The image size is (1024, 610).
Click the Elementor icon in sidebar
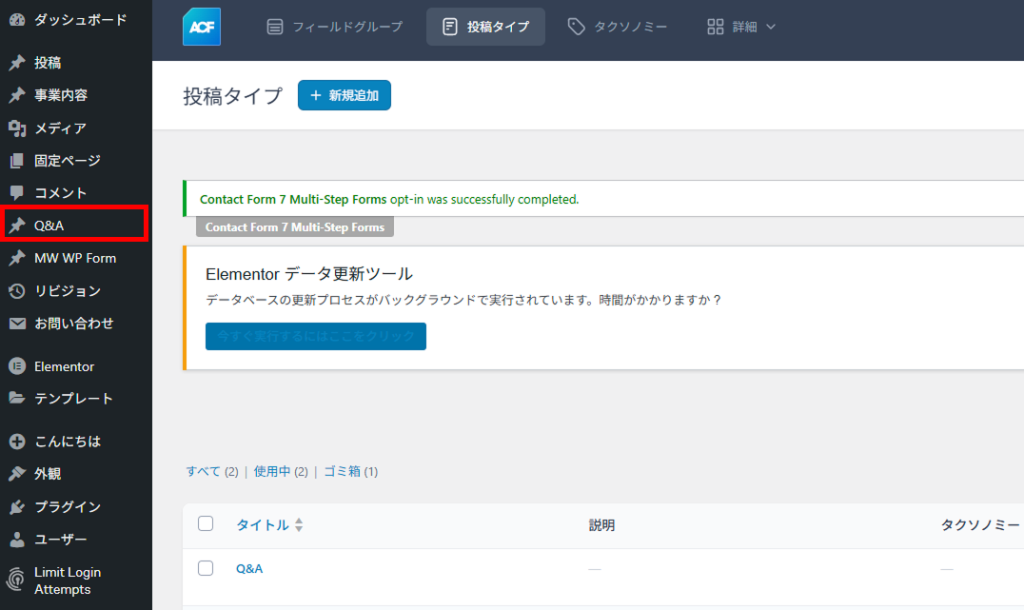click(x=17, y=366)
